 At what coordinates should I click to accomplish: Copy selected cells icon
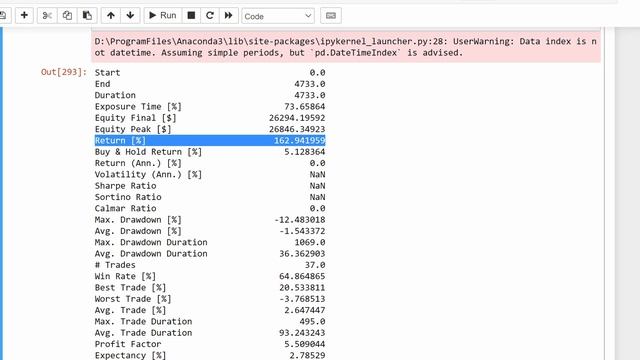tap(67, 16)
